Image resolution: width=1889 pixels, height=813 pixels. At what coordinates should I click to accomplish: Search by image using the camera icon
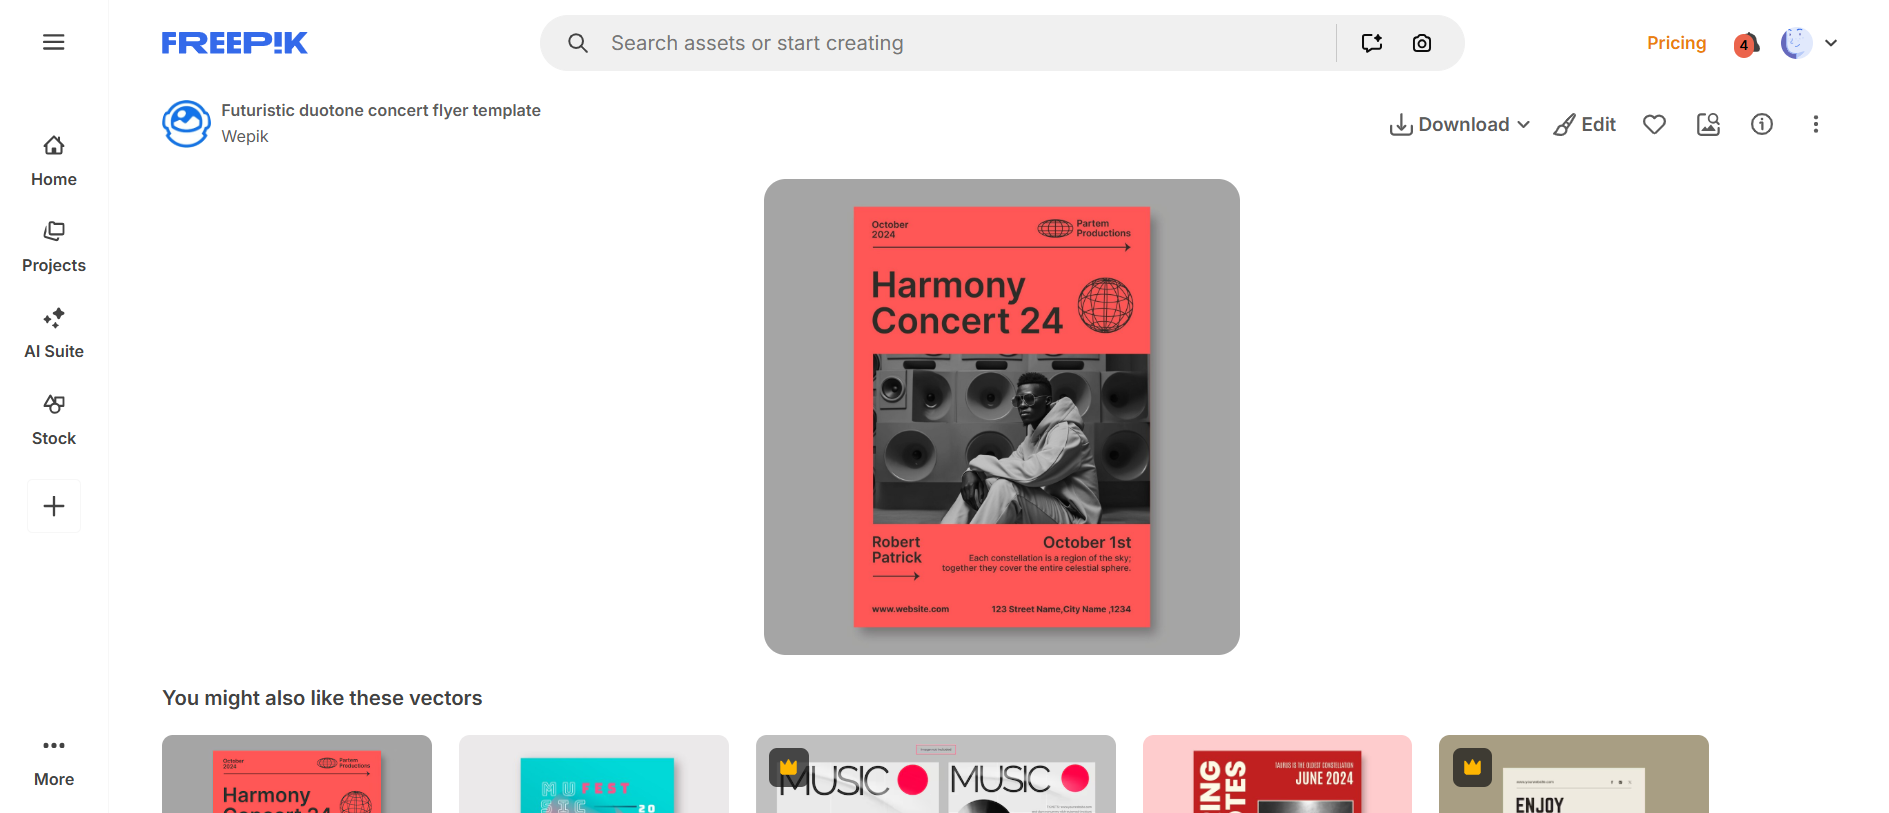(1422, 43)
